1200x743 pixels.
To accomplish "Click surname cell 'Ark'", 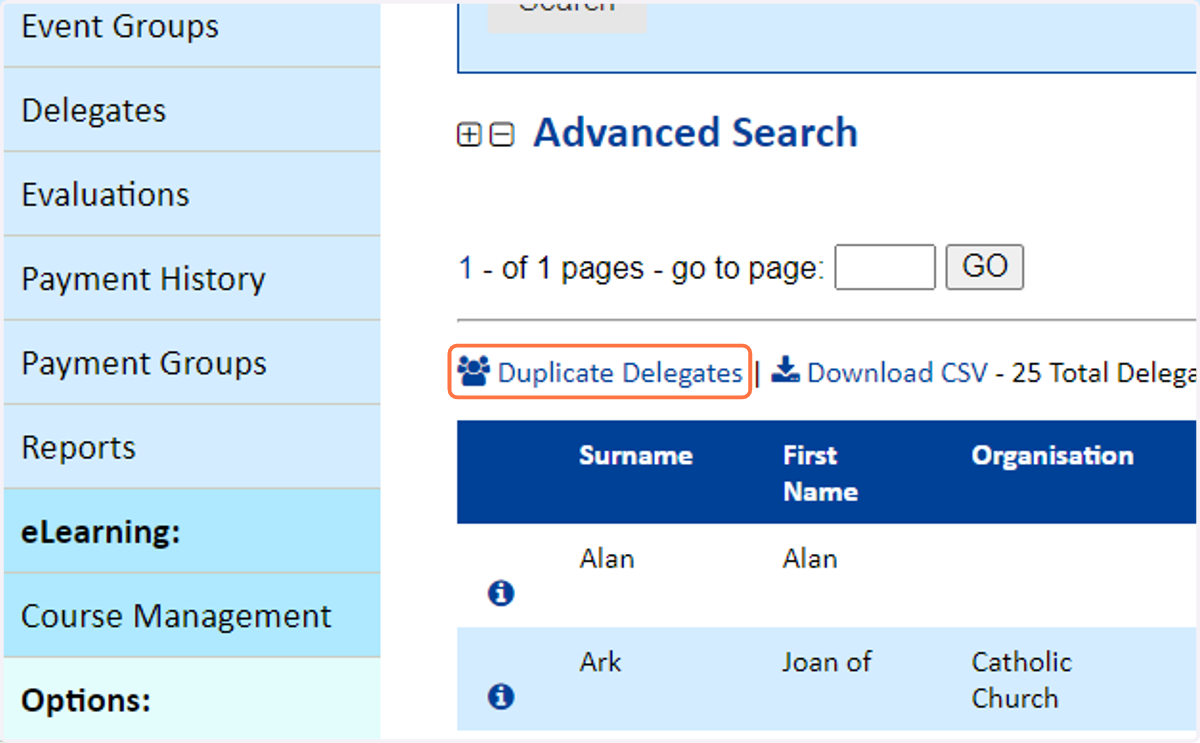I will (601, 662).
